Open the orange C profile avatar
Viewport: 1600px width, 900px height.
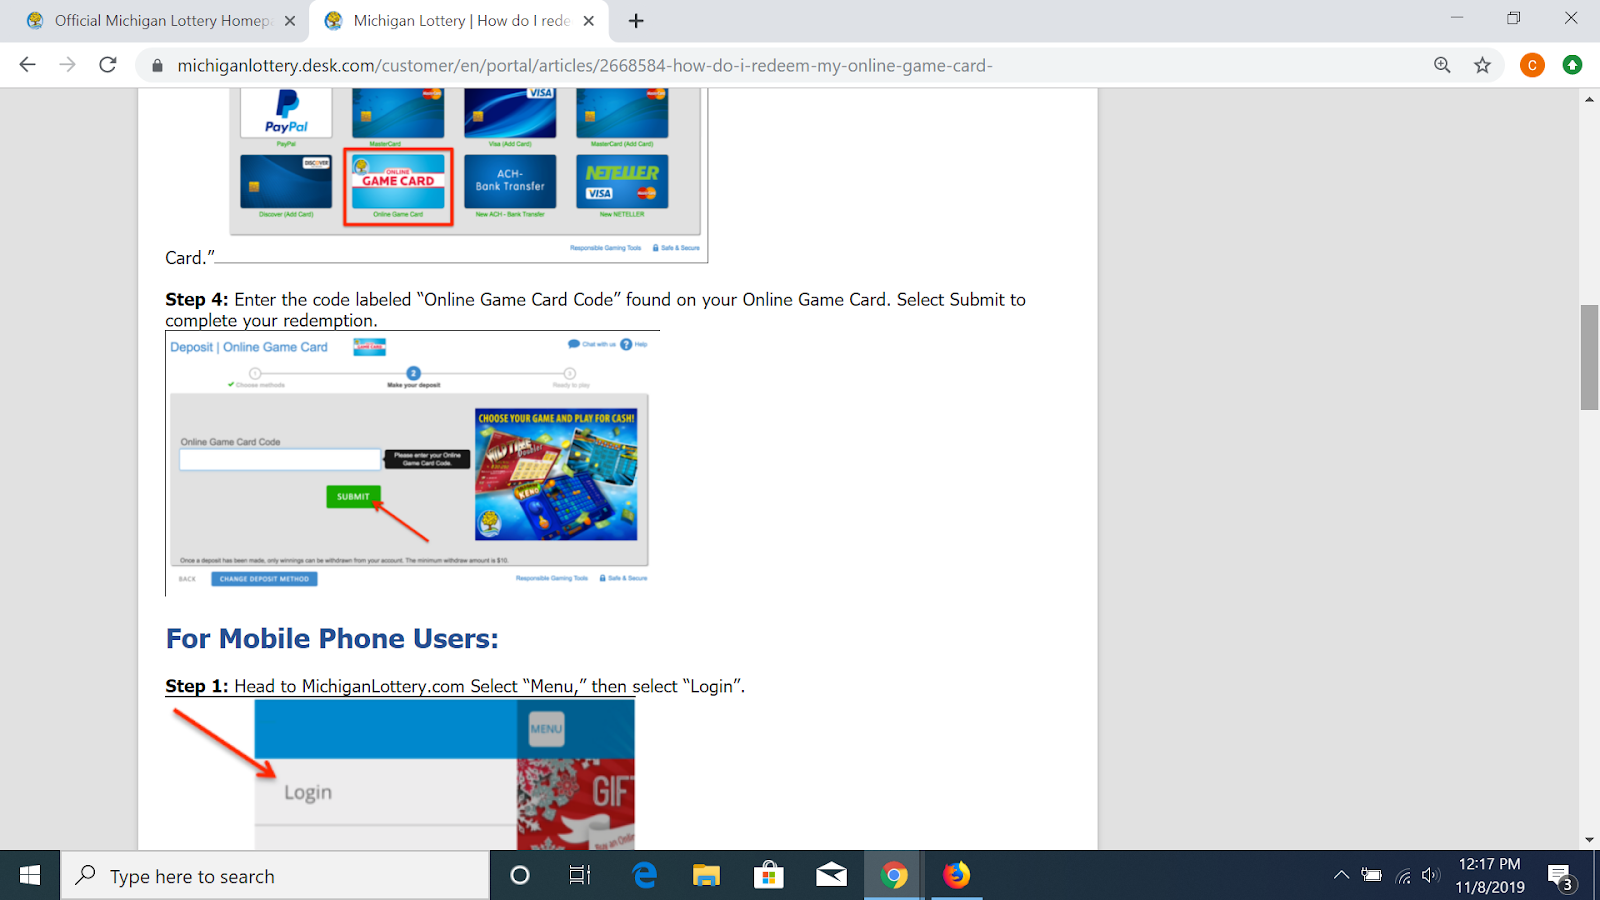[x=1532, y=65]
